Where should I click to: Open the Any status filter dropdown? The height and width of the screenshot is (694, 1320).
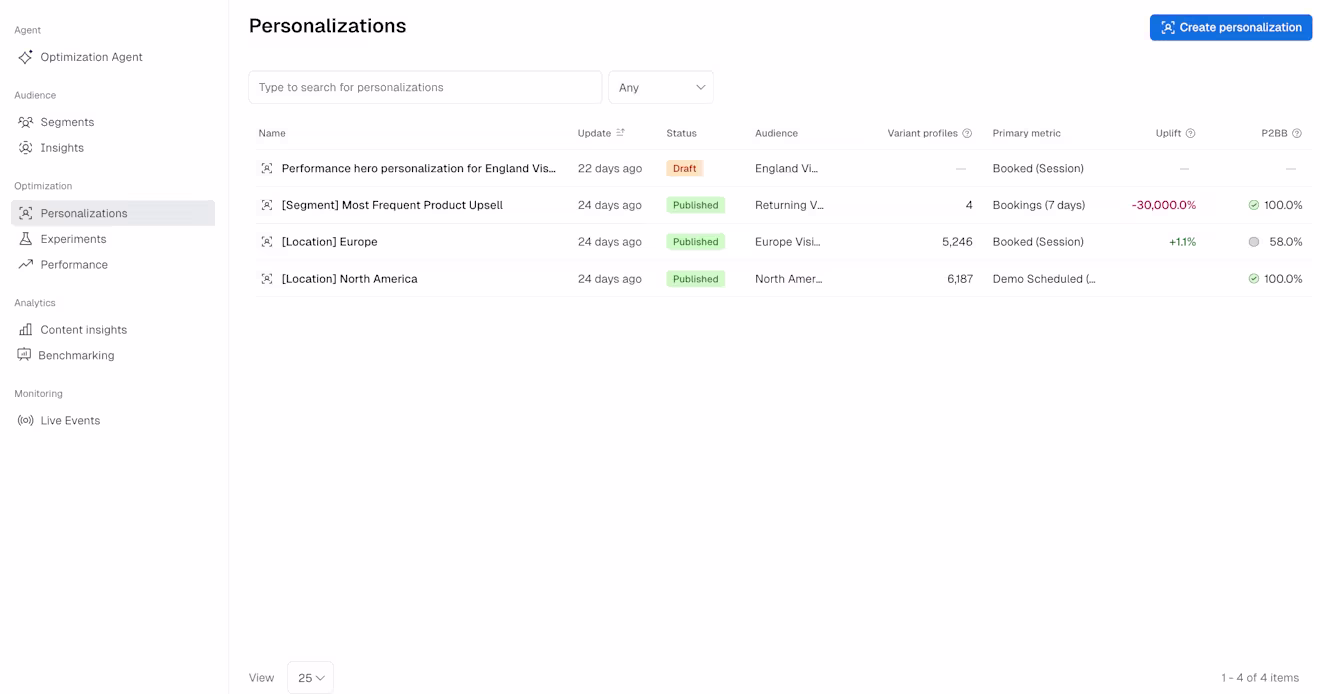(661, 87)
